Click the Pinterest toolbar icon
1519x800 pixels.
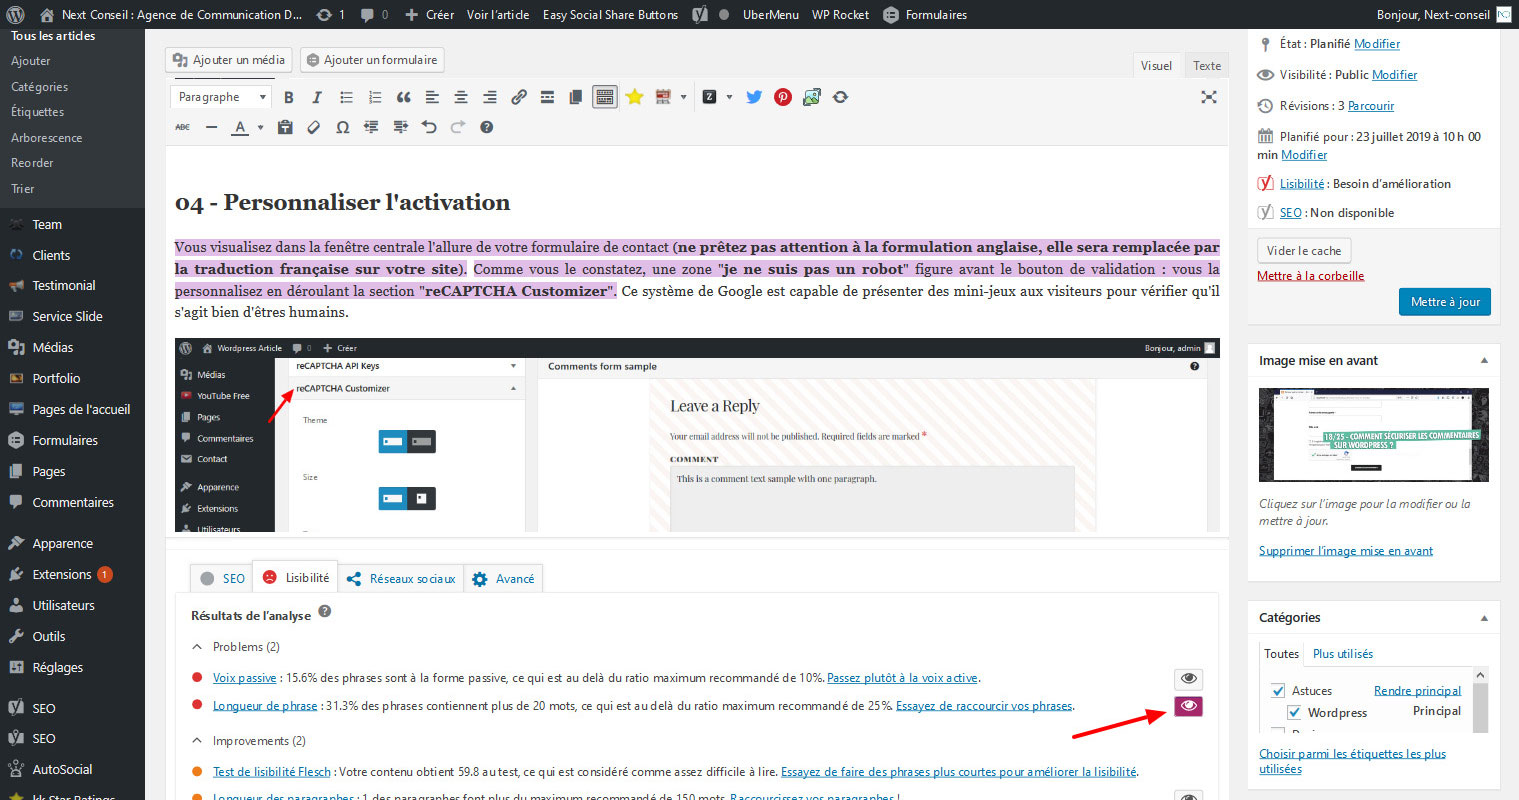click(x=783, y=97)
